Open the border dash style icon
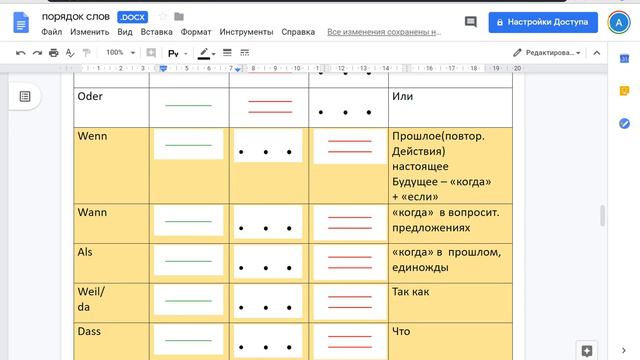 pos(244,53)
